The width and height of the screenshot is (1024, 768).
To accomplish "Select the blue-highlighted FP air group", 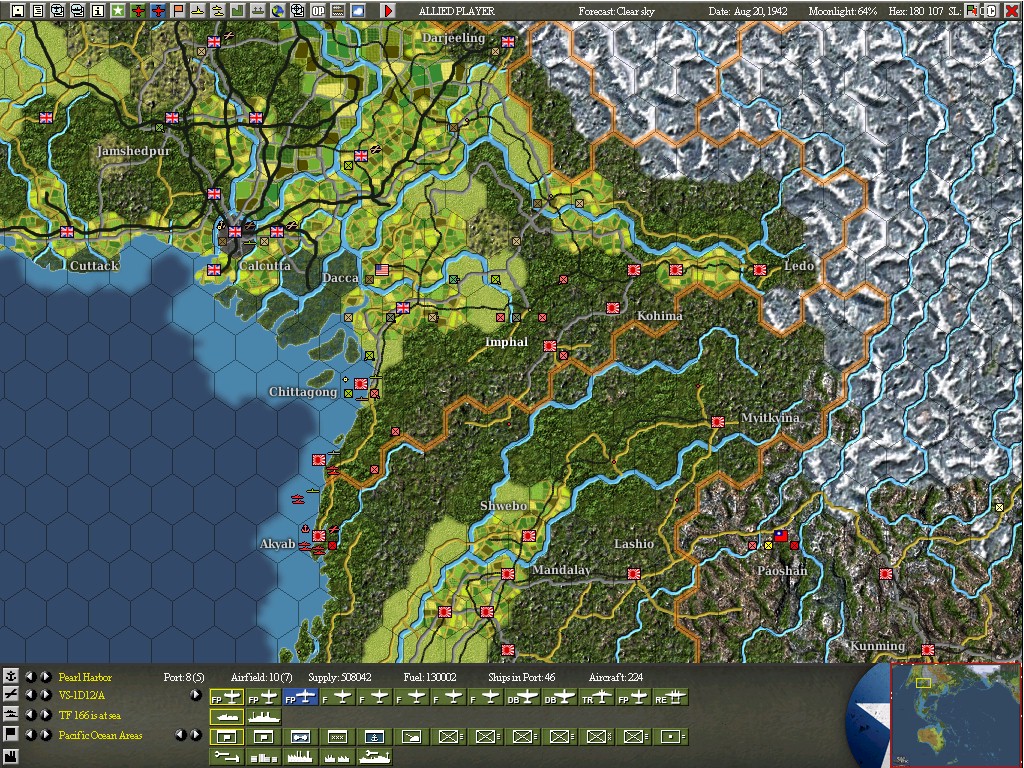I will (300, 697).
